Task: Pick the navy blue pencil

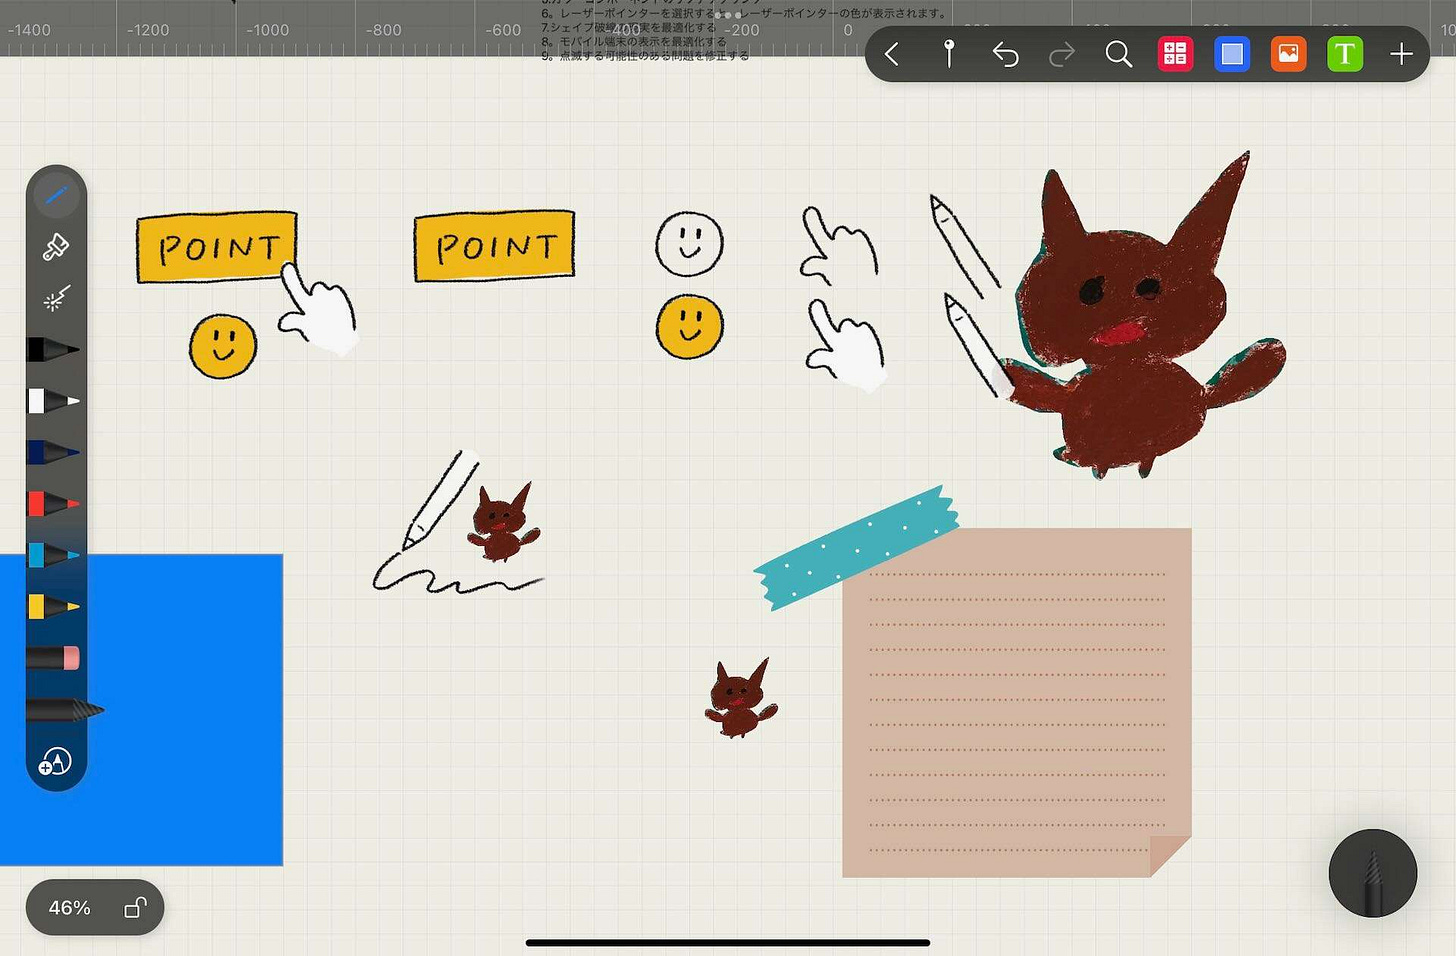Action: pyautogui.click(x=53, y=453)
